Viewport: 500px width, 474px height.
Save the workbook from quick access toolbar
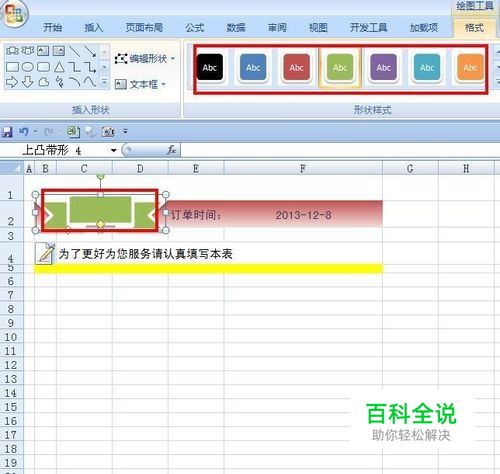[x=7, y=132]
